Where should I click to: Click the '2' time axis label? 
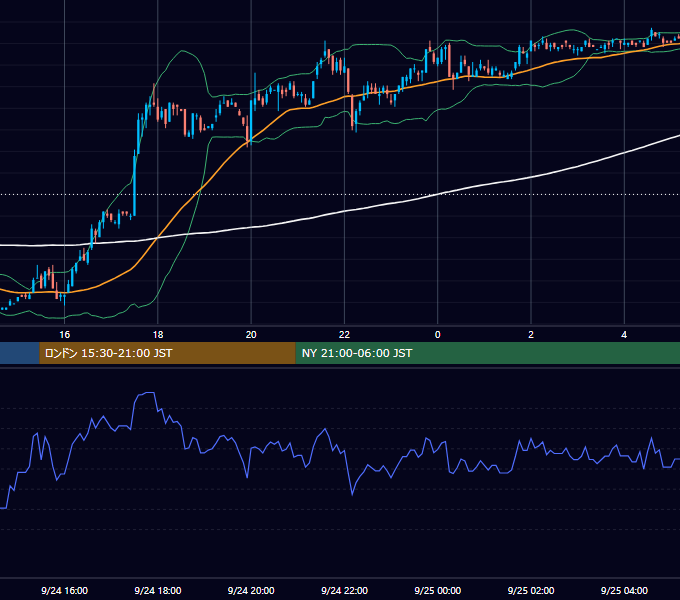tap(531, 335)
